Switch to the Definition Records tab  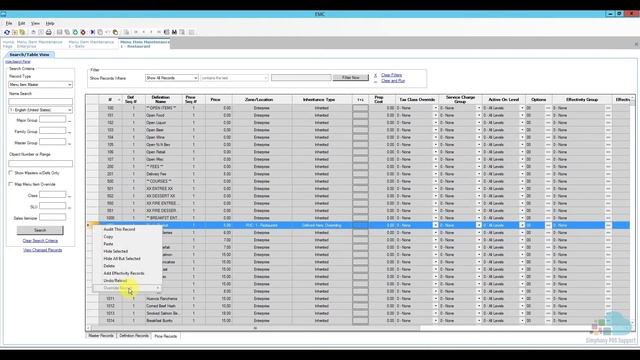tap(134, 336)
